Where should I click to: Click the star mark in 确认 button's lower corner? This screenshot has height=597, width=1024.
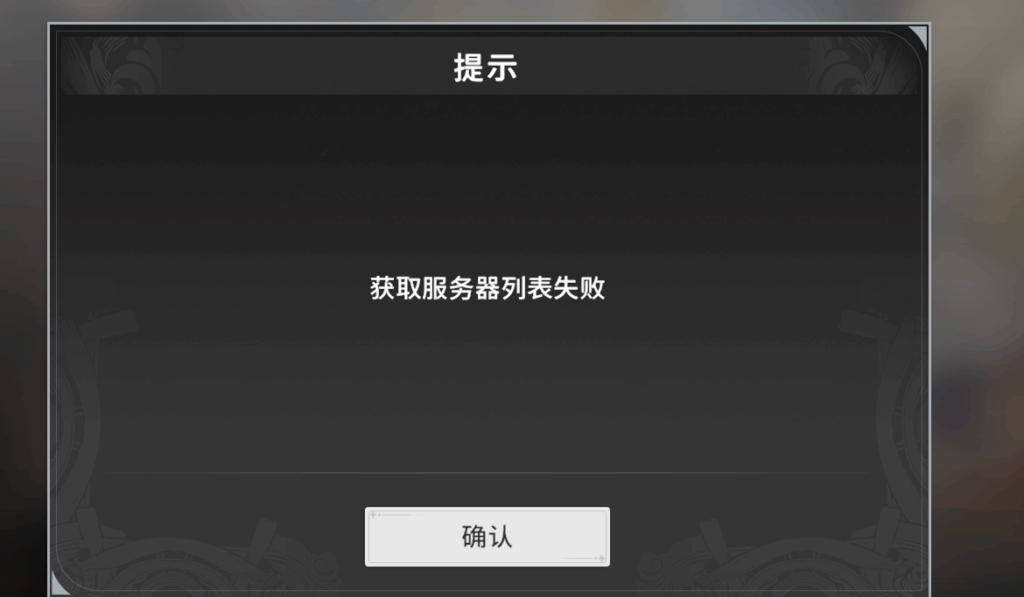click(x=601, y=558)
